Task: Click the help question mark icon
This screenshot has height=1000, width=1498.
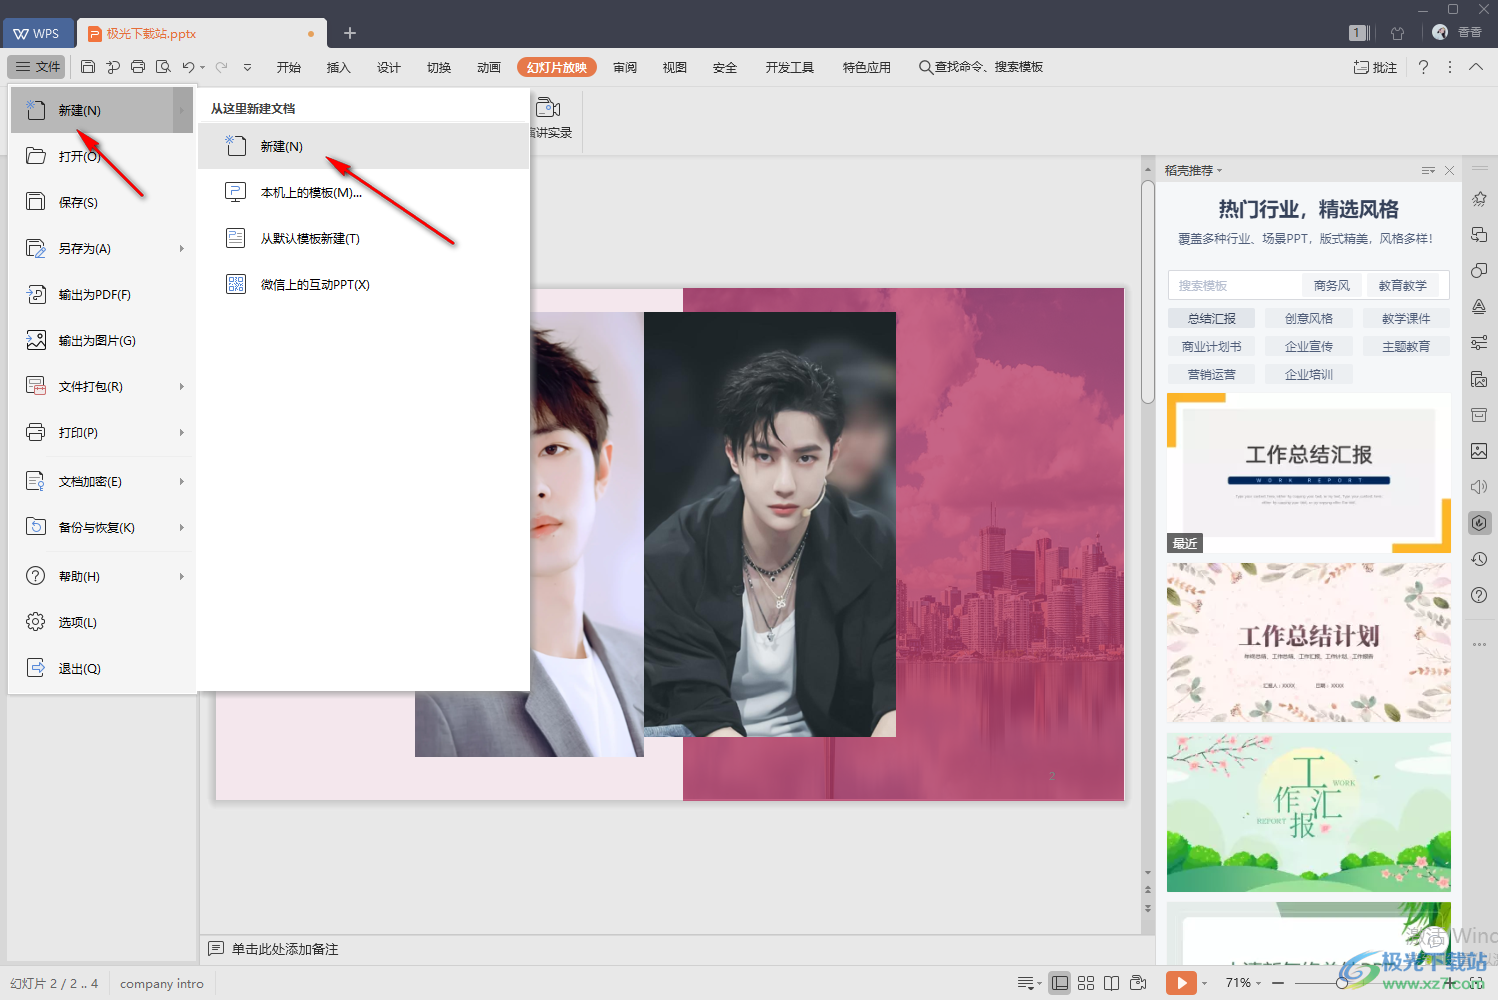Action: click(1423, 67)
